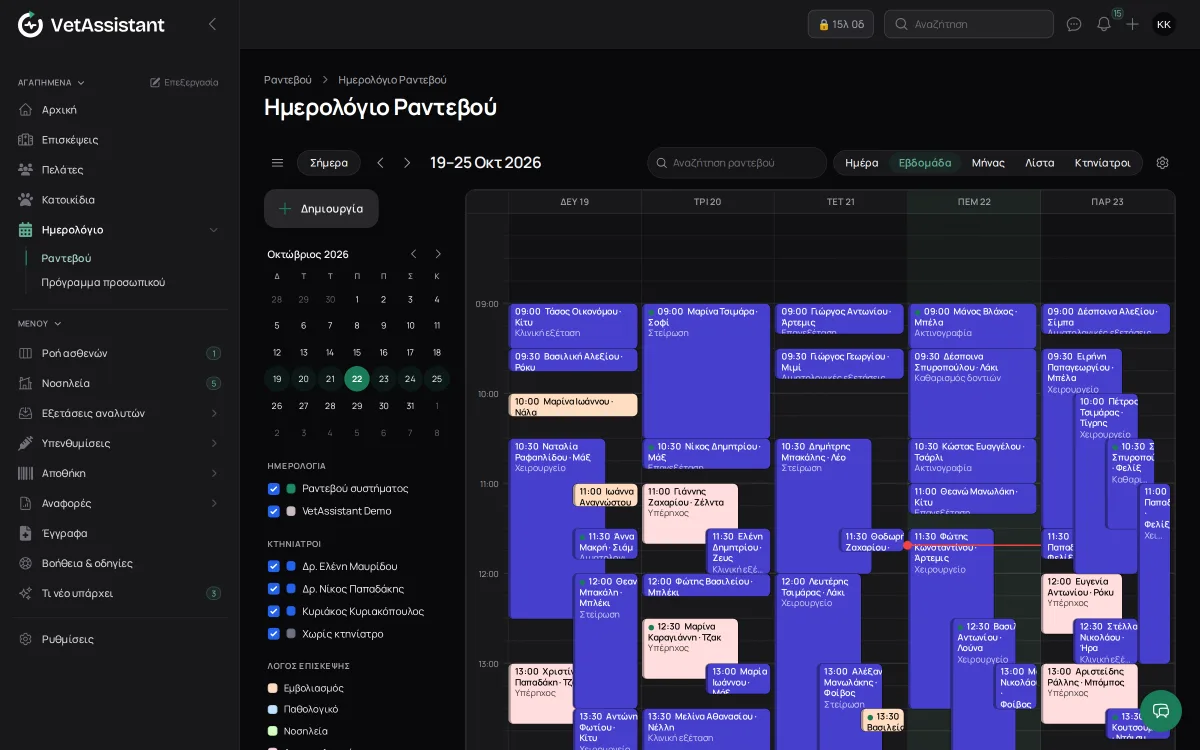Viewport: 1200px width, 750px height.
Task: Select day 23 in mini calendar
Action: coord(383,379)
